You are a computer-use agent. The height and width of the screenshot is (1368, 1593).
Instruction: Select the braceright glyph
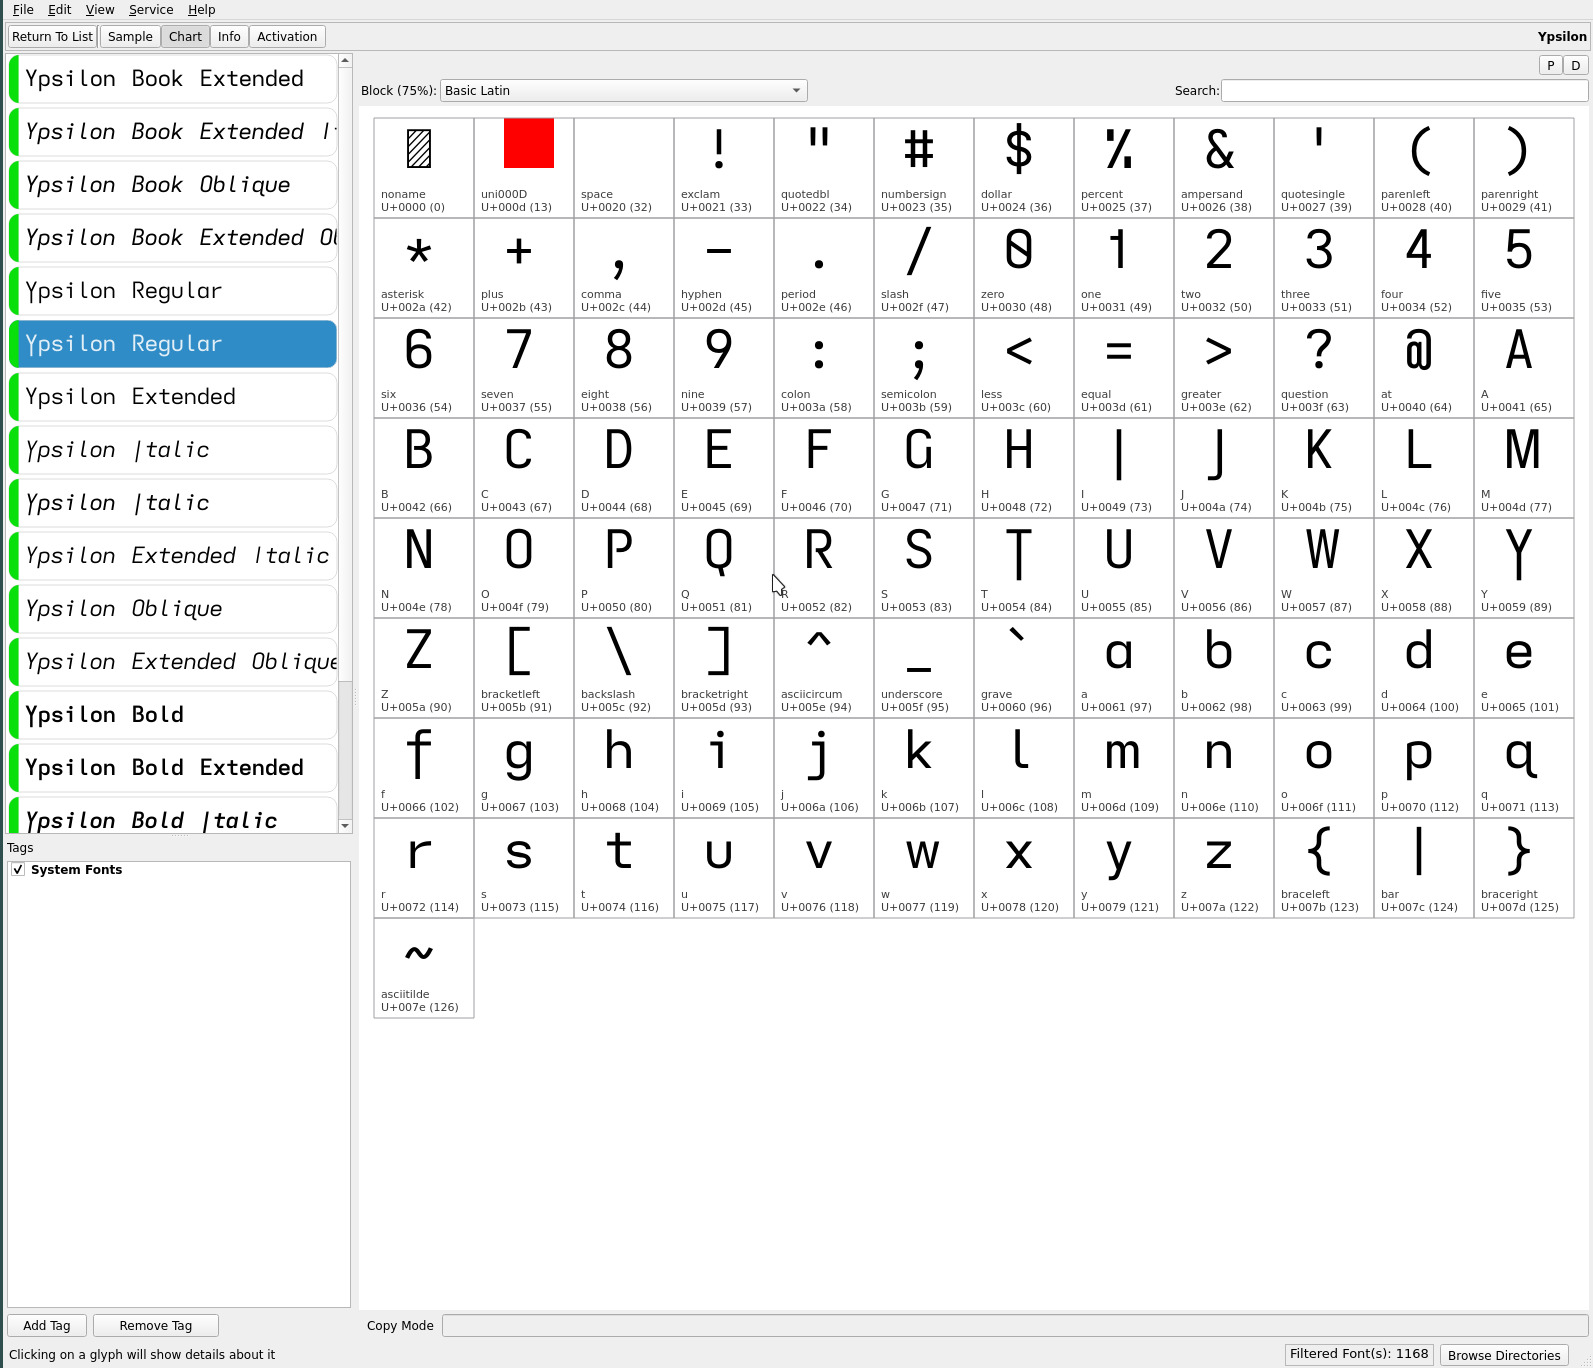tap(1524, 868)
